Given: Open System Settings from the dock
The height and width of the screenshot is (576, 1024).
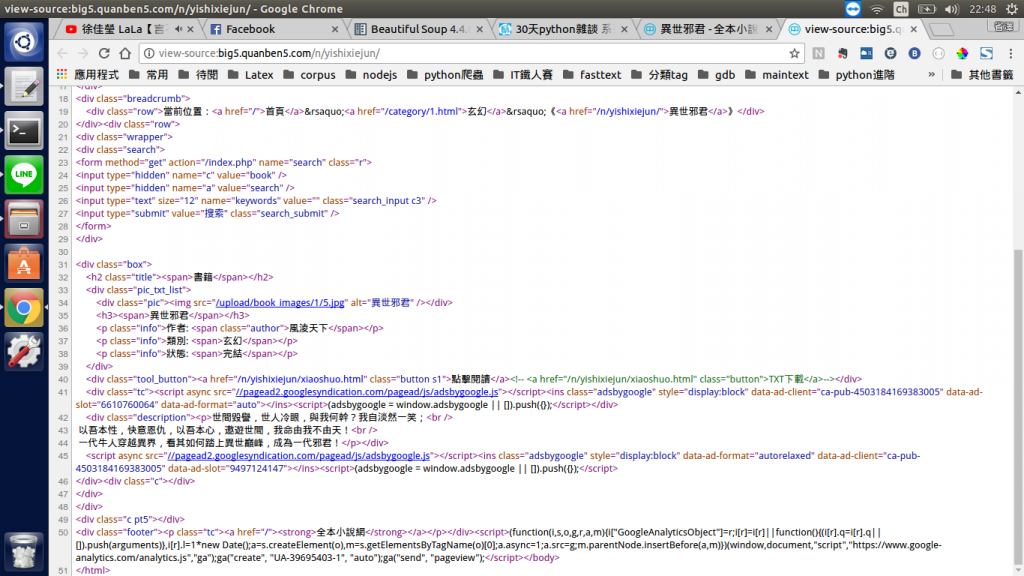Looking at the screenshot, I should tap(24, 351).
